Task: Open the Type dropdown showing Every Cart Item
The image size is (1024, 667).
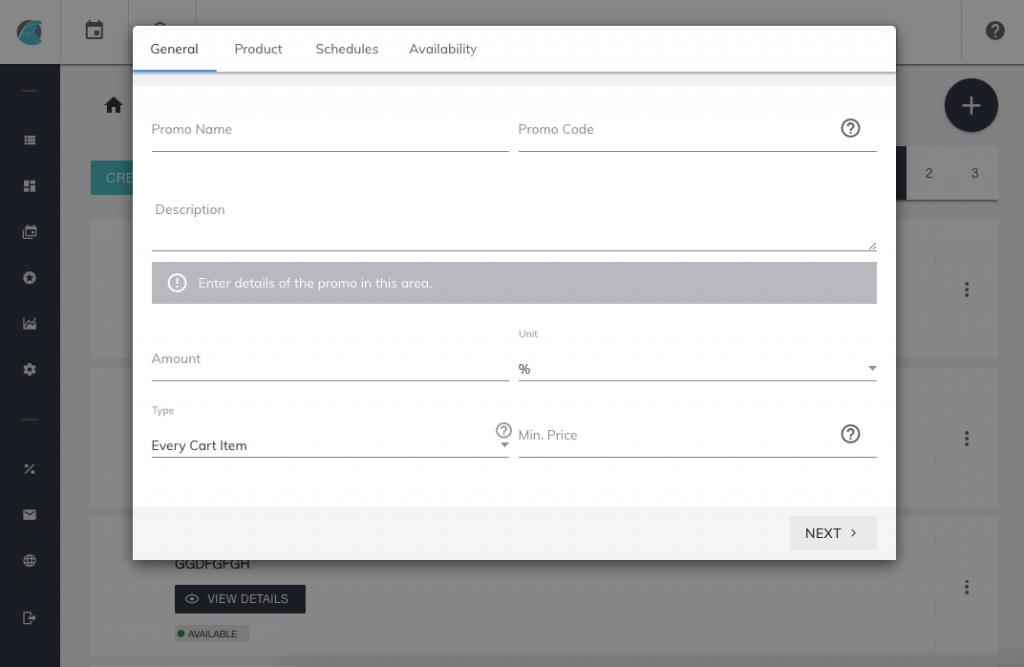Action: pos(330,446)
